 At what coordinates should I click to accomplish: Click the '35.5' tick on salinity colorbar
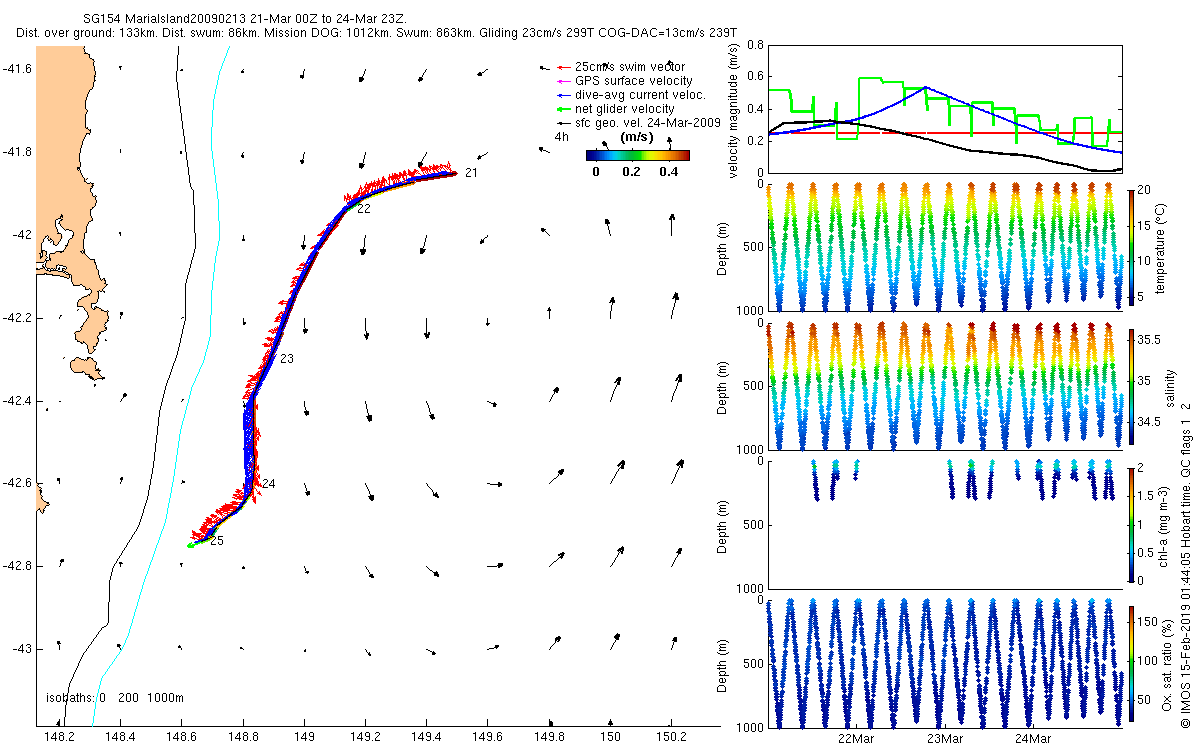(1150, 341)
